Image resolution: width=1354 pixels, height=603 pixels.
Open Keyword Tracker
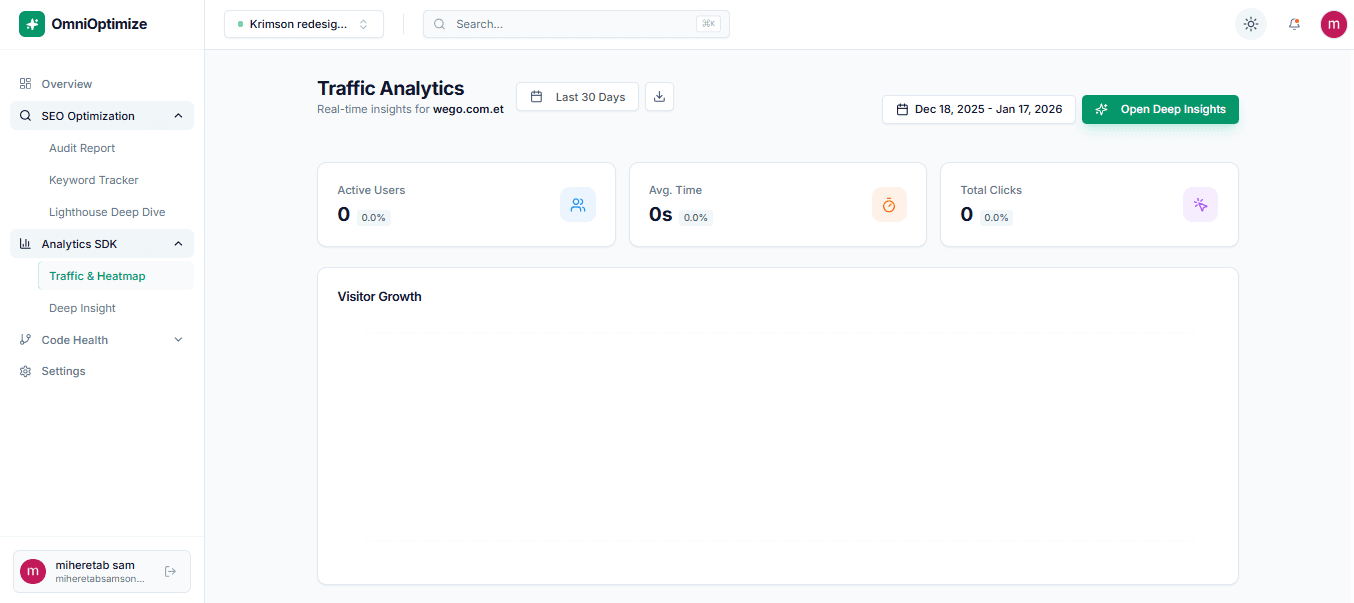(x=94, y=180)
